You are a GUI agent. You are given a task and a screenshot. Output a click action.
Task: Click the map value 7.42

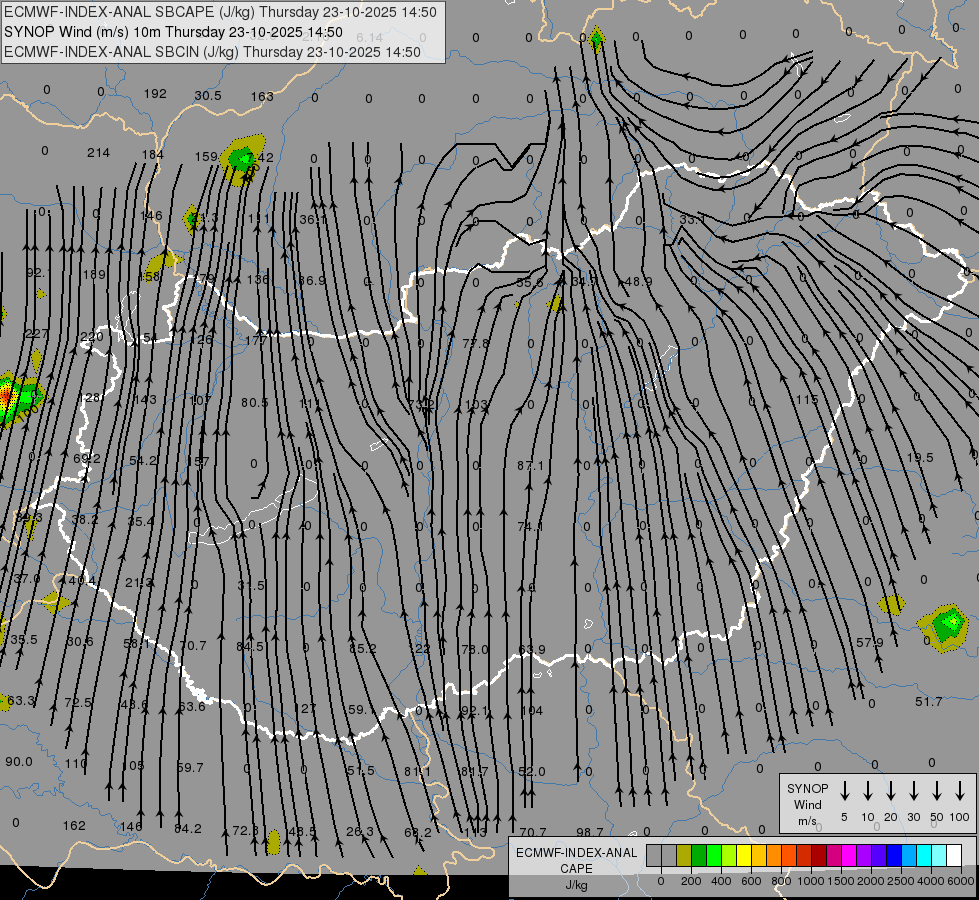(x=259, y=157)
